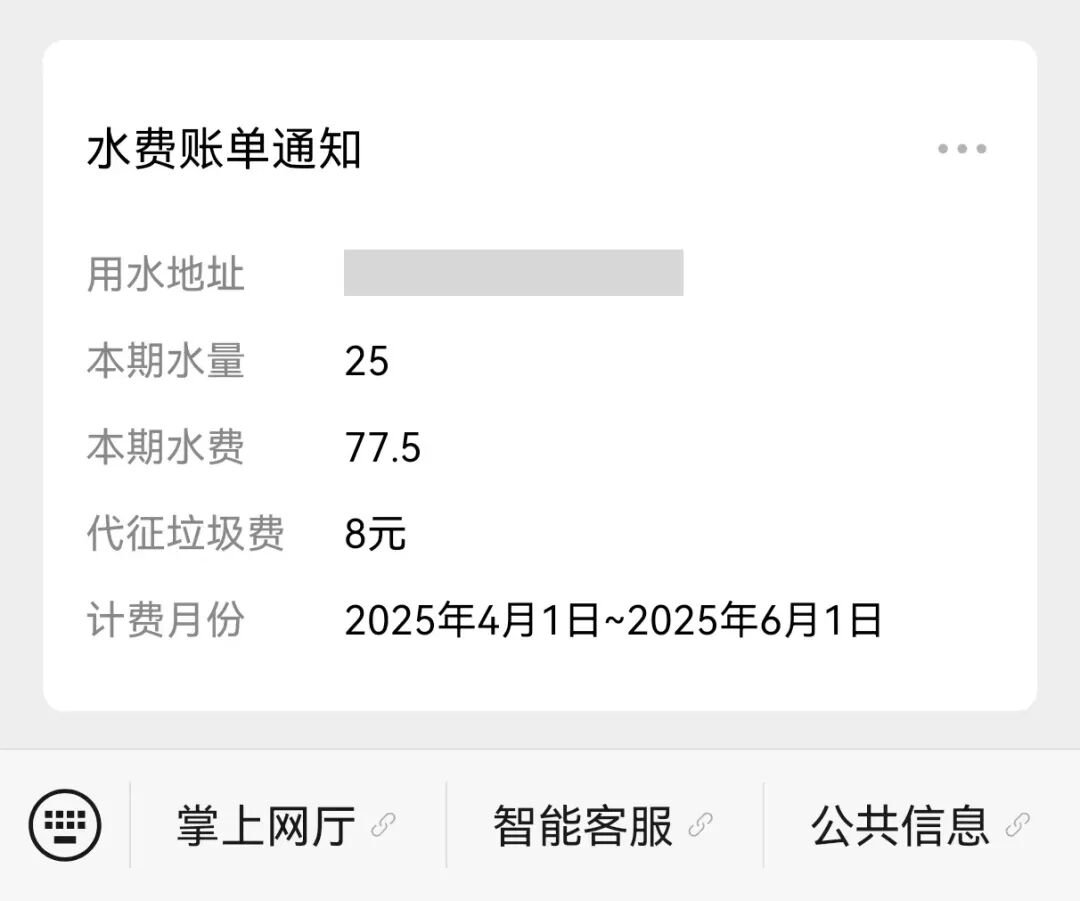Click link icon beside 掌上网厅

pos(383,825)
